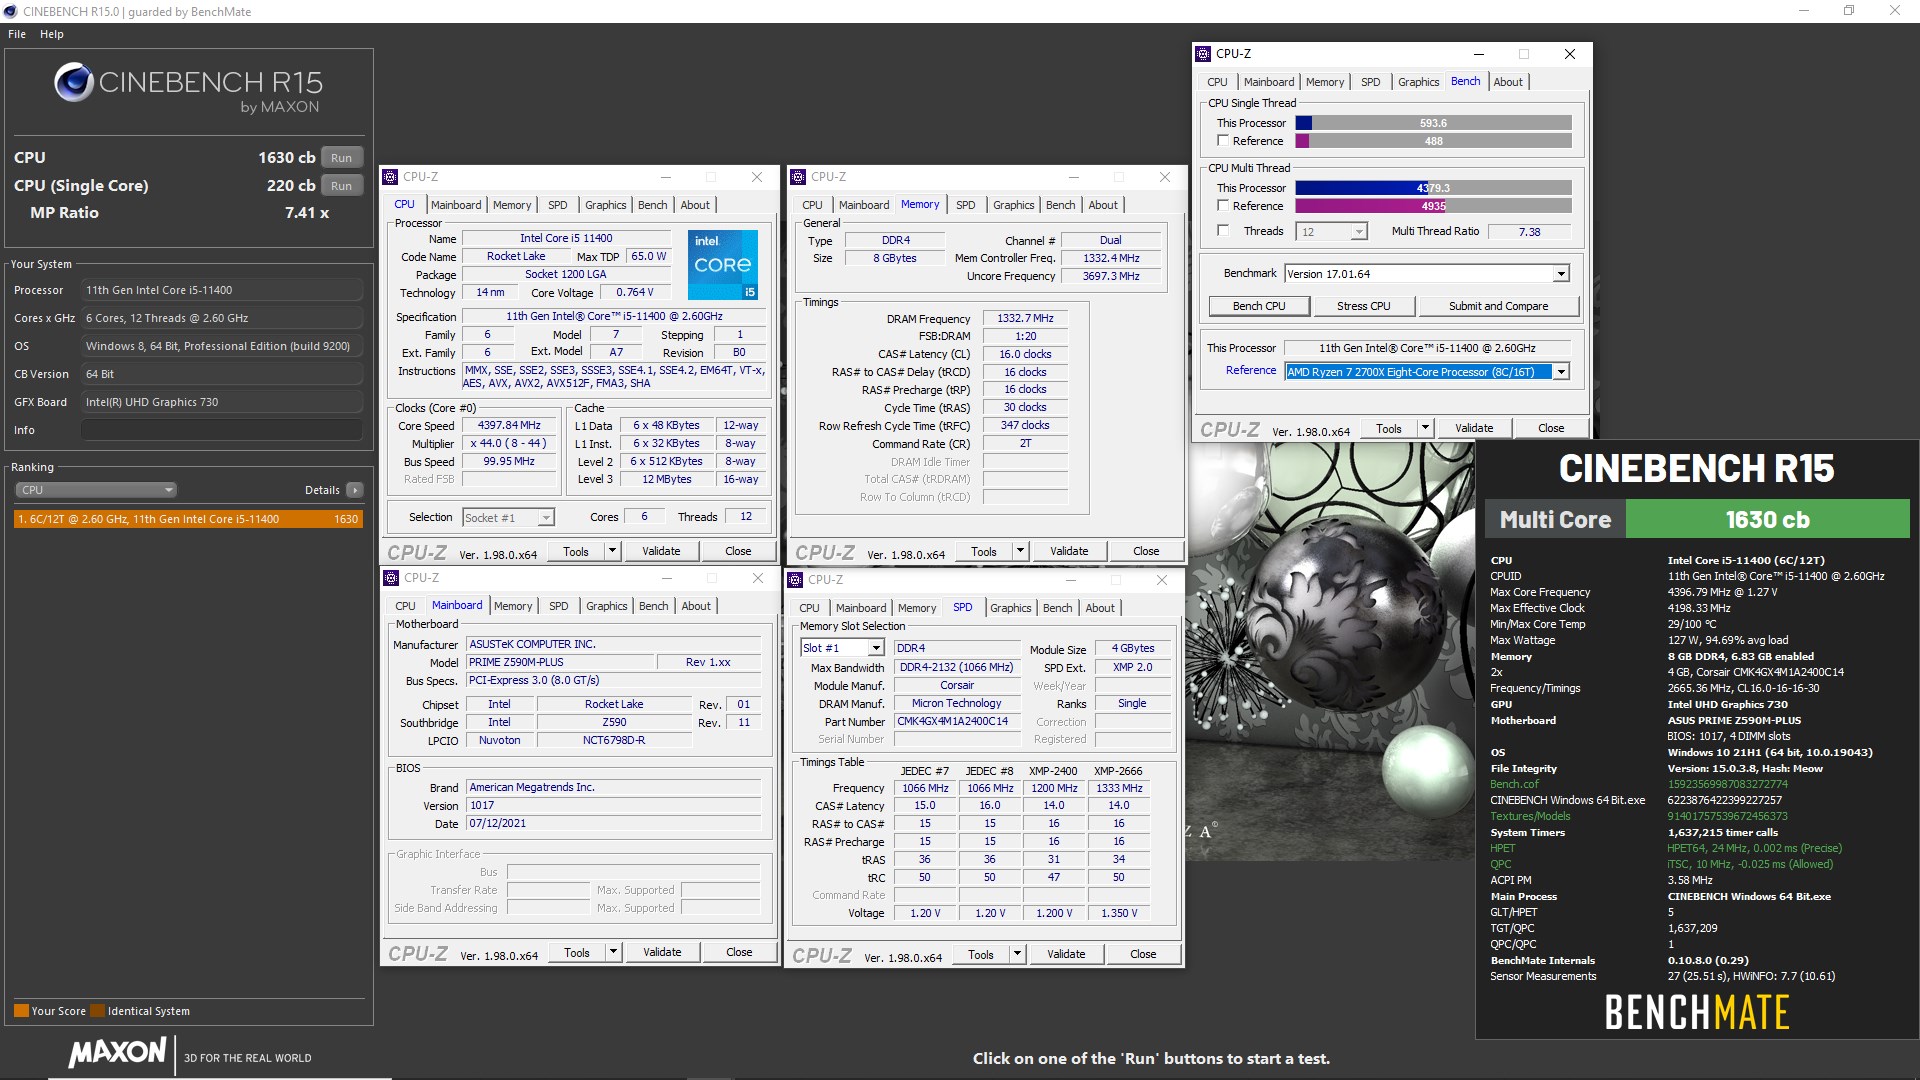Click the orange Your Score legend swatch
The height and width of the screenshot is (1080, 1920).
click(21, 1011)
